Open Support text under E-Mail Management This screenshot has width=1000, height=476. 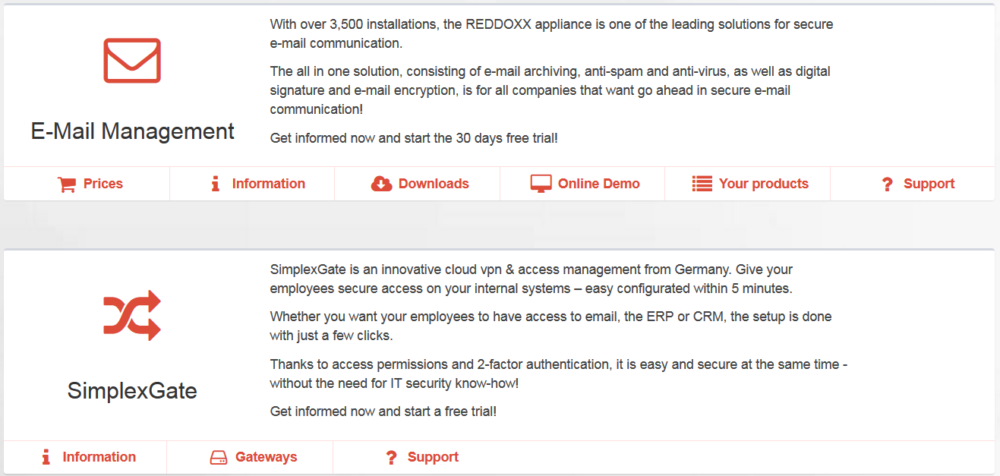click(x=929, y=184)
